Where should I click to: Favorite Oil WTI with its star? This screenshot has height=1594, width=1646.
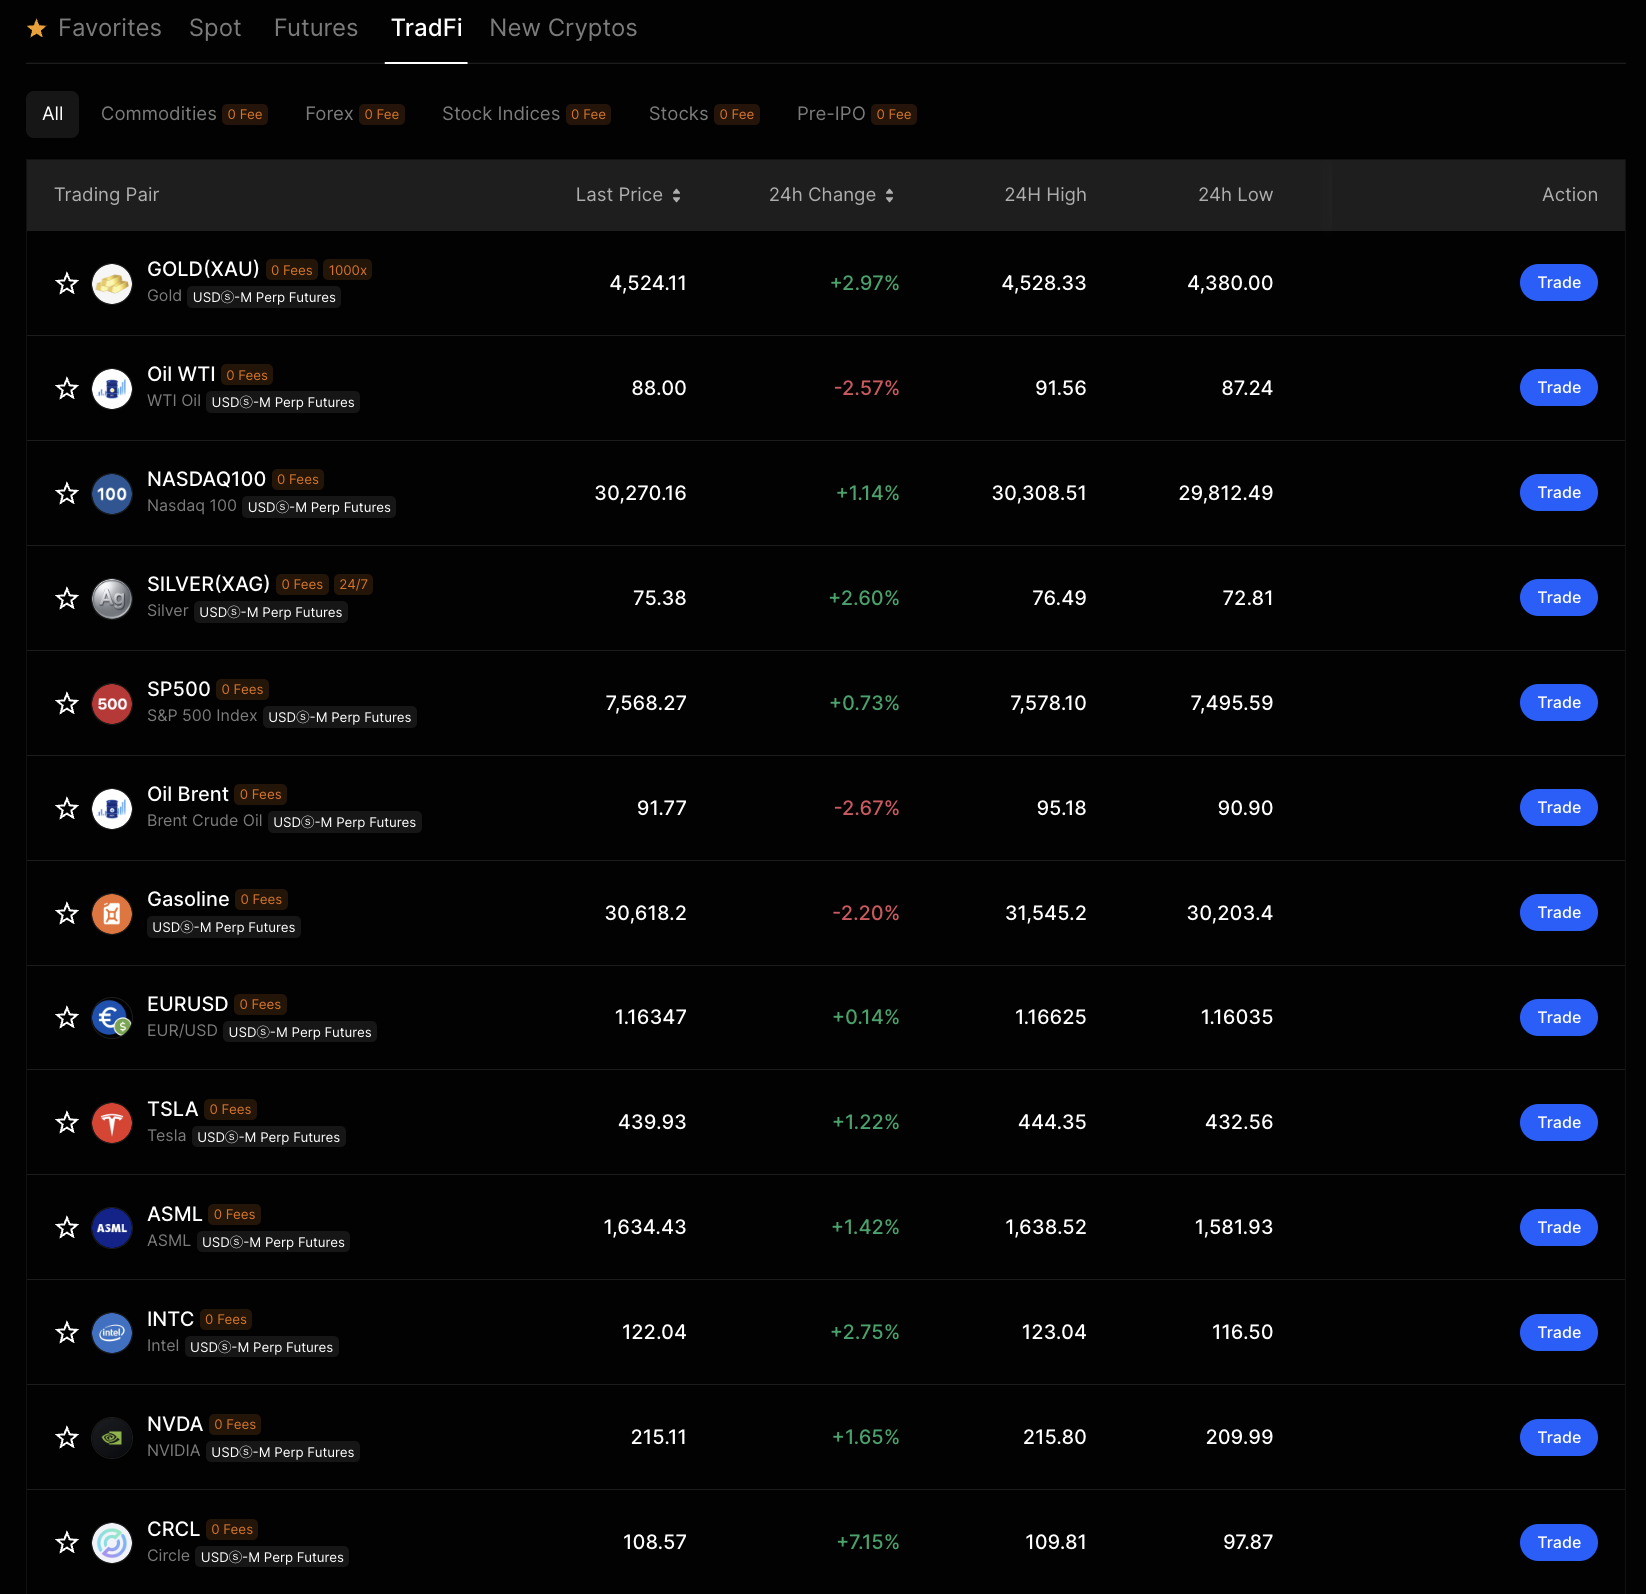tap(67, 389)
